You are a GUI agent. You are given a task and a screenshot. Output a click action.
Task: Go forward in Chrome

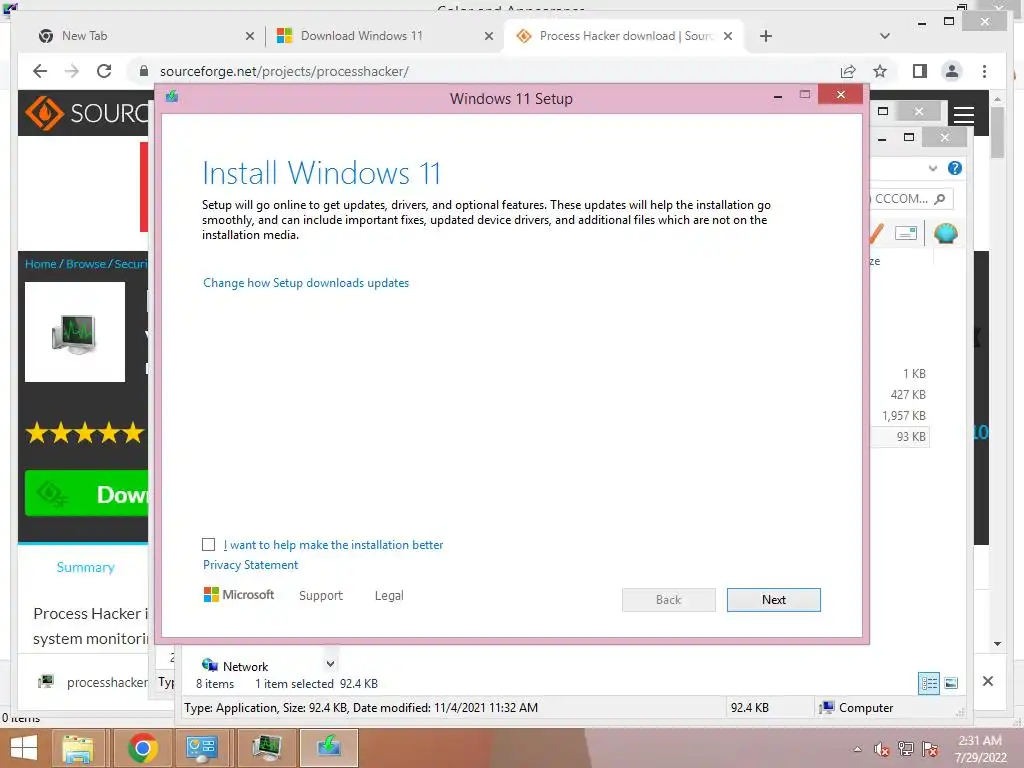(x=72, y=71)
